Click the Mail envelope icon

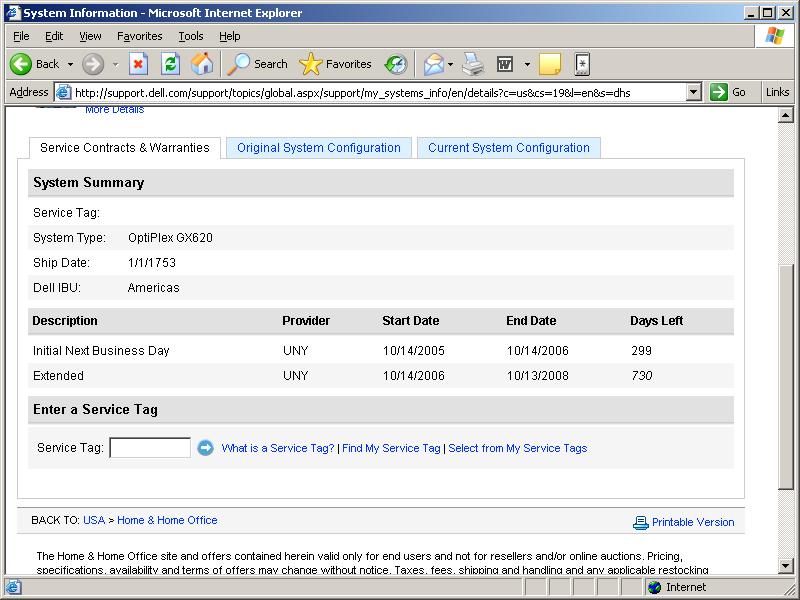[x=434, y=64]
